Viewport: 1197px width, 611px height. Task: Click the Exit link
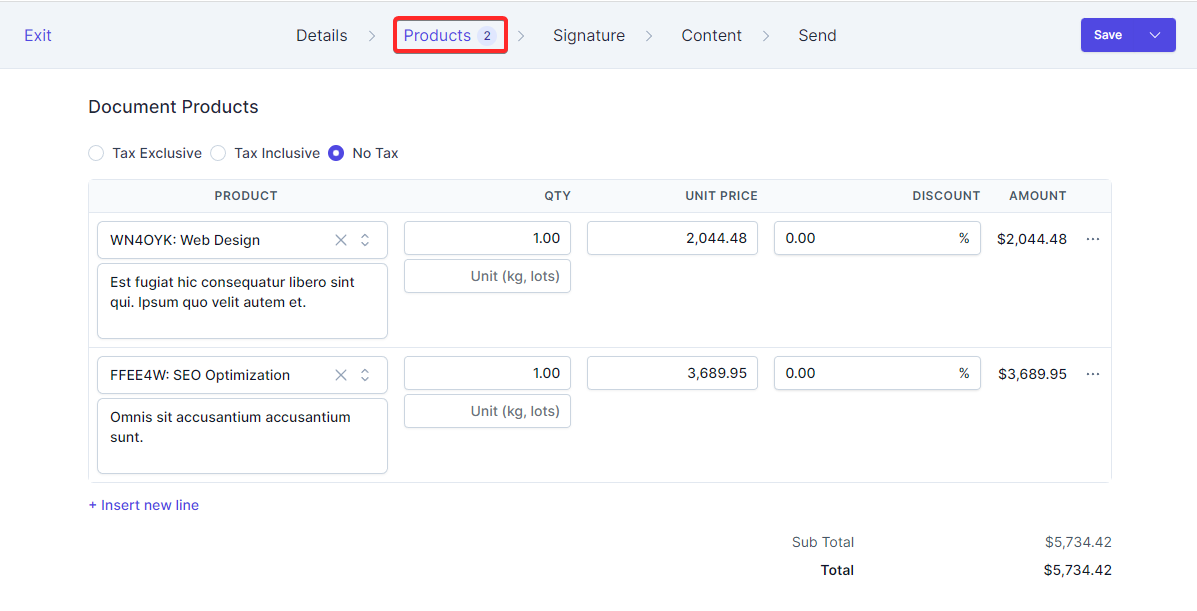click(38, 35)
